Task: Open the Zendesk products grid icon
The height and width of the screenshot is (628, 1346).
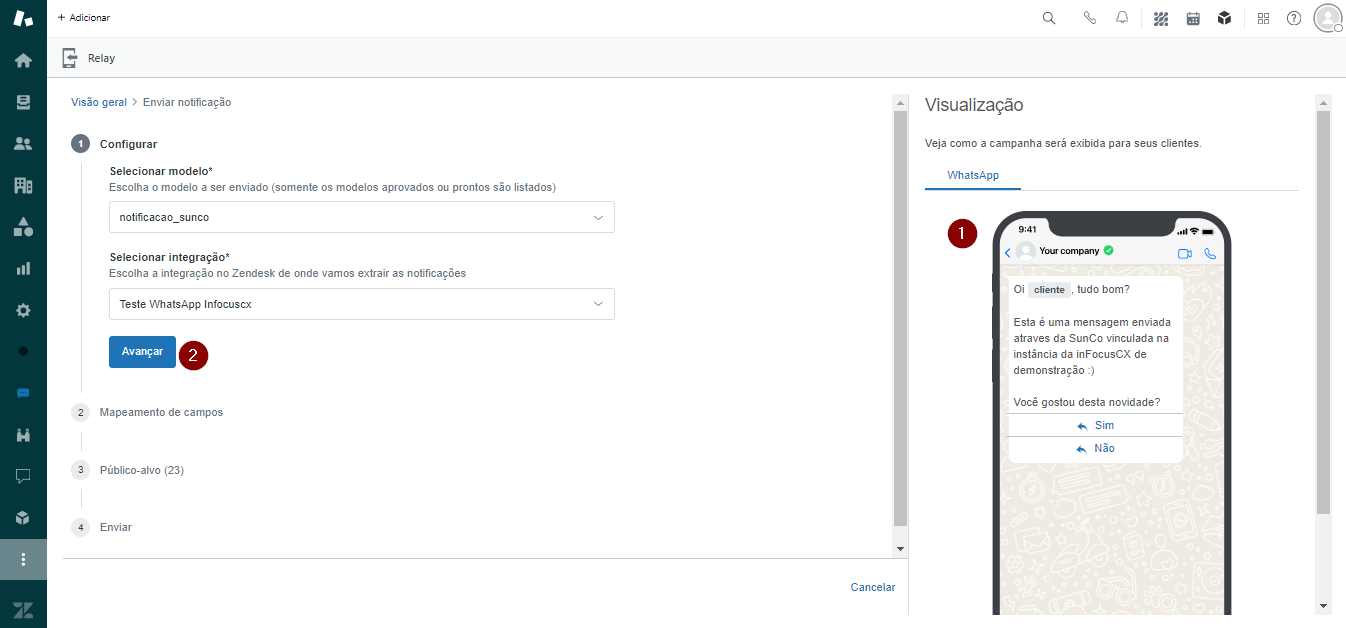Action: [1263, 18]
